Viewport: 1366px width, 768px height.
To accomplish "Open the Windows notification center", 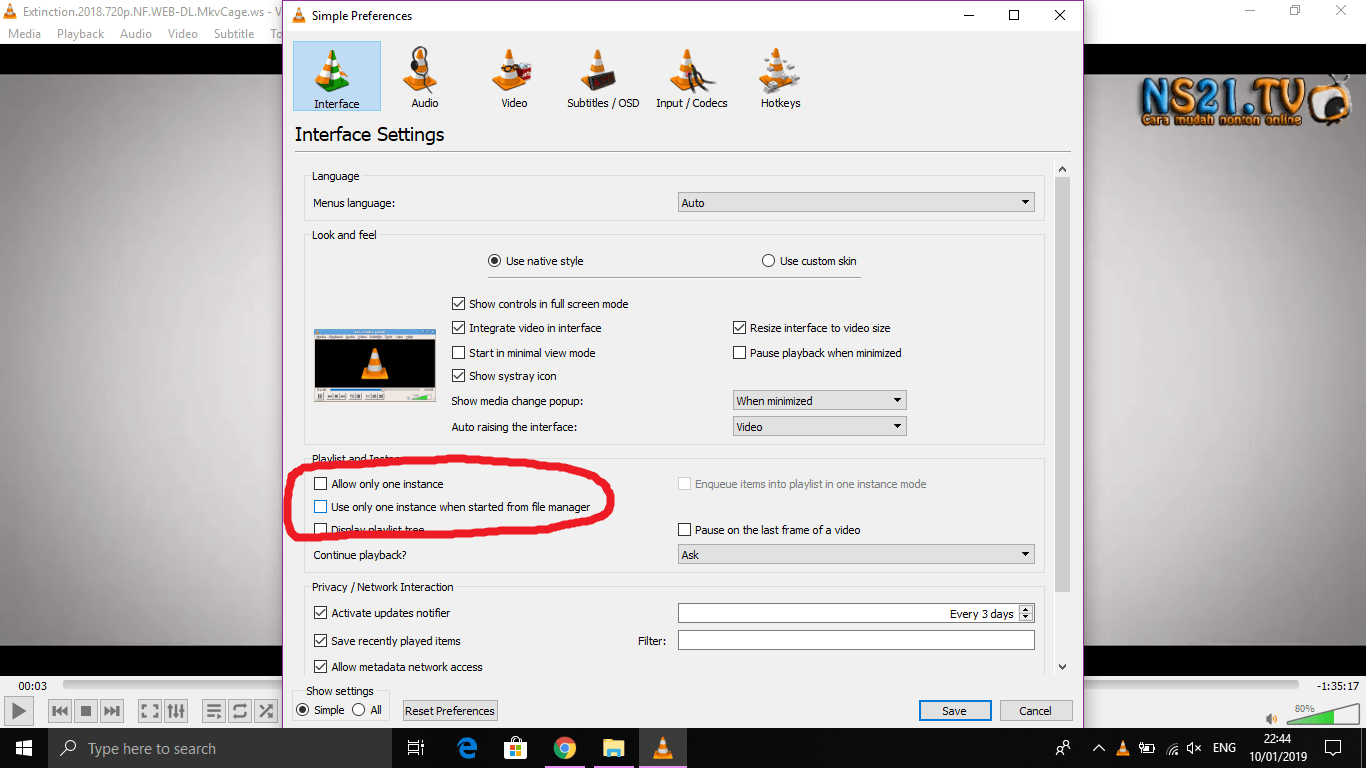I will [1333, 748].
